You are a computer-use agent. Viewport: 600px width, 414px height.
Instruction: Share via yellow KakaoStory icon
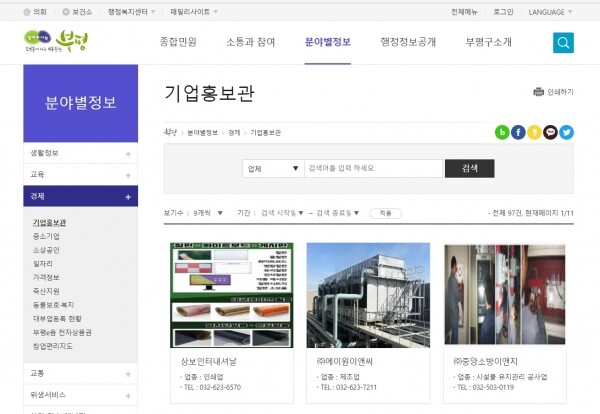click(534, 132)
